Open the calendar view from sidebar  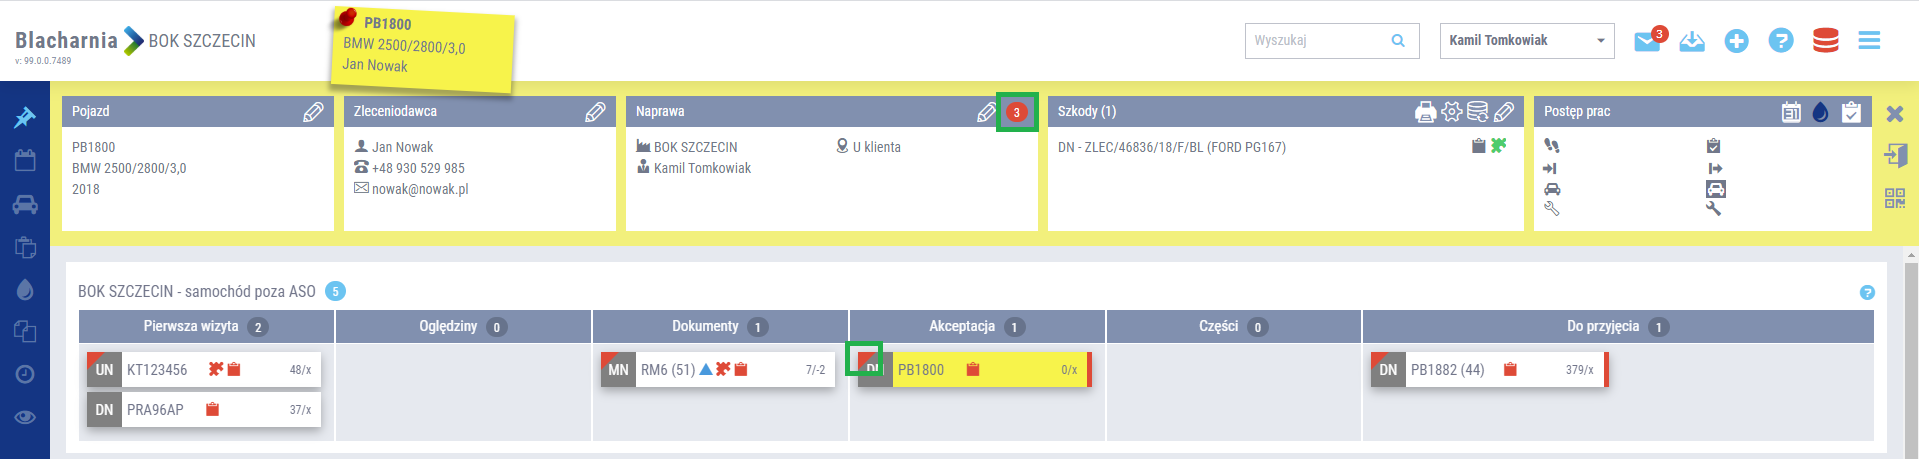pyautogui.click(x=24, y=160)
